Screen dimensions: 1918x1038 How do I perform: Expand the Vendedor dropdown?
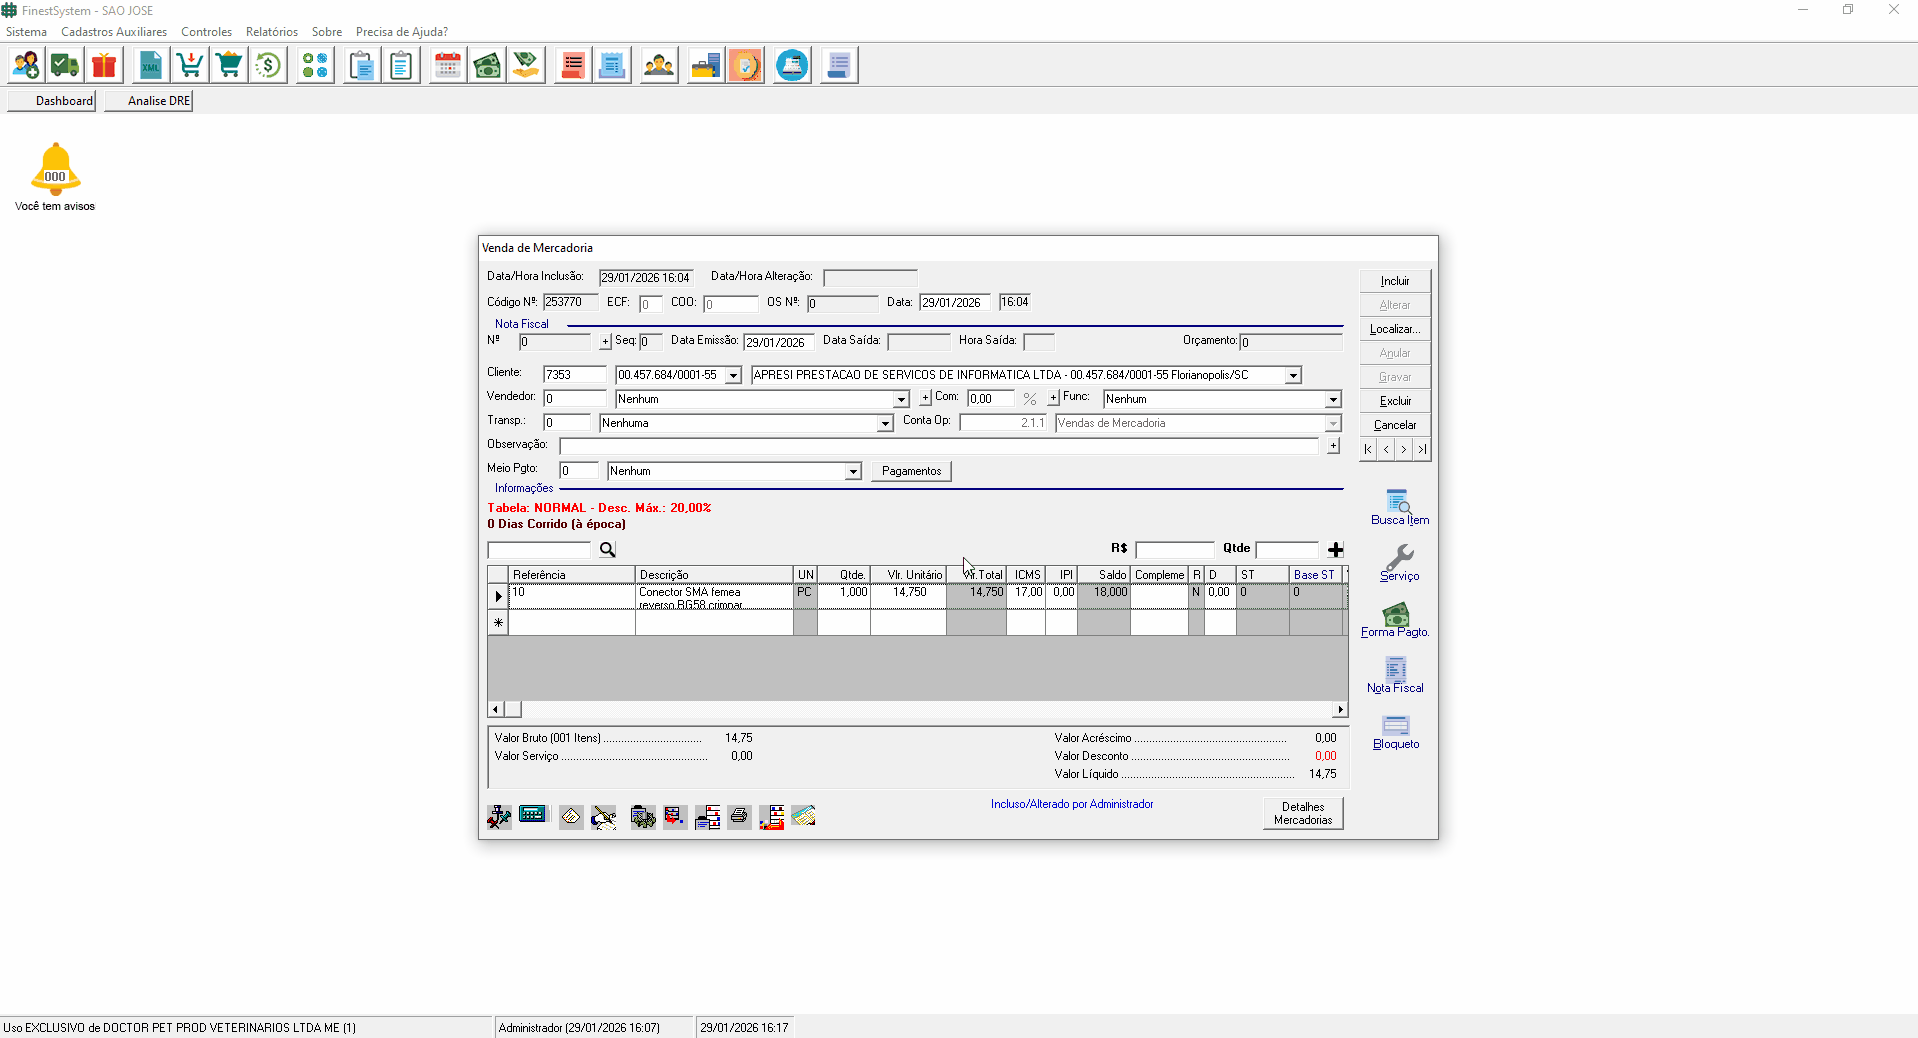900,400
